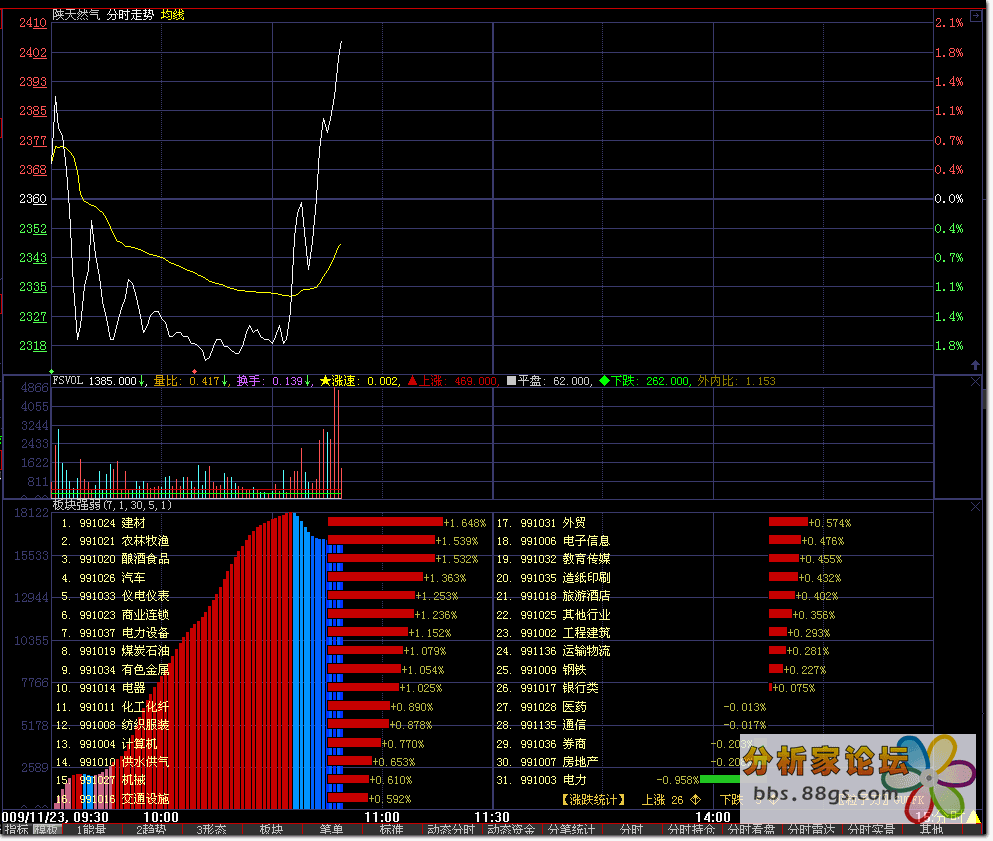Select sector row 991003 电力

click(x=541, y=781)
